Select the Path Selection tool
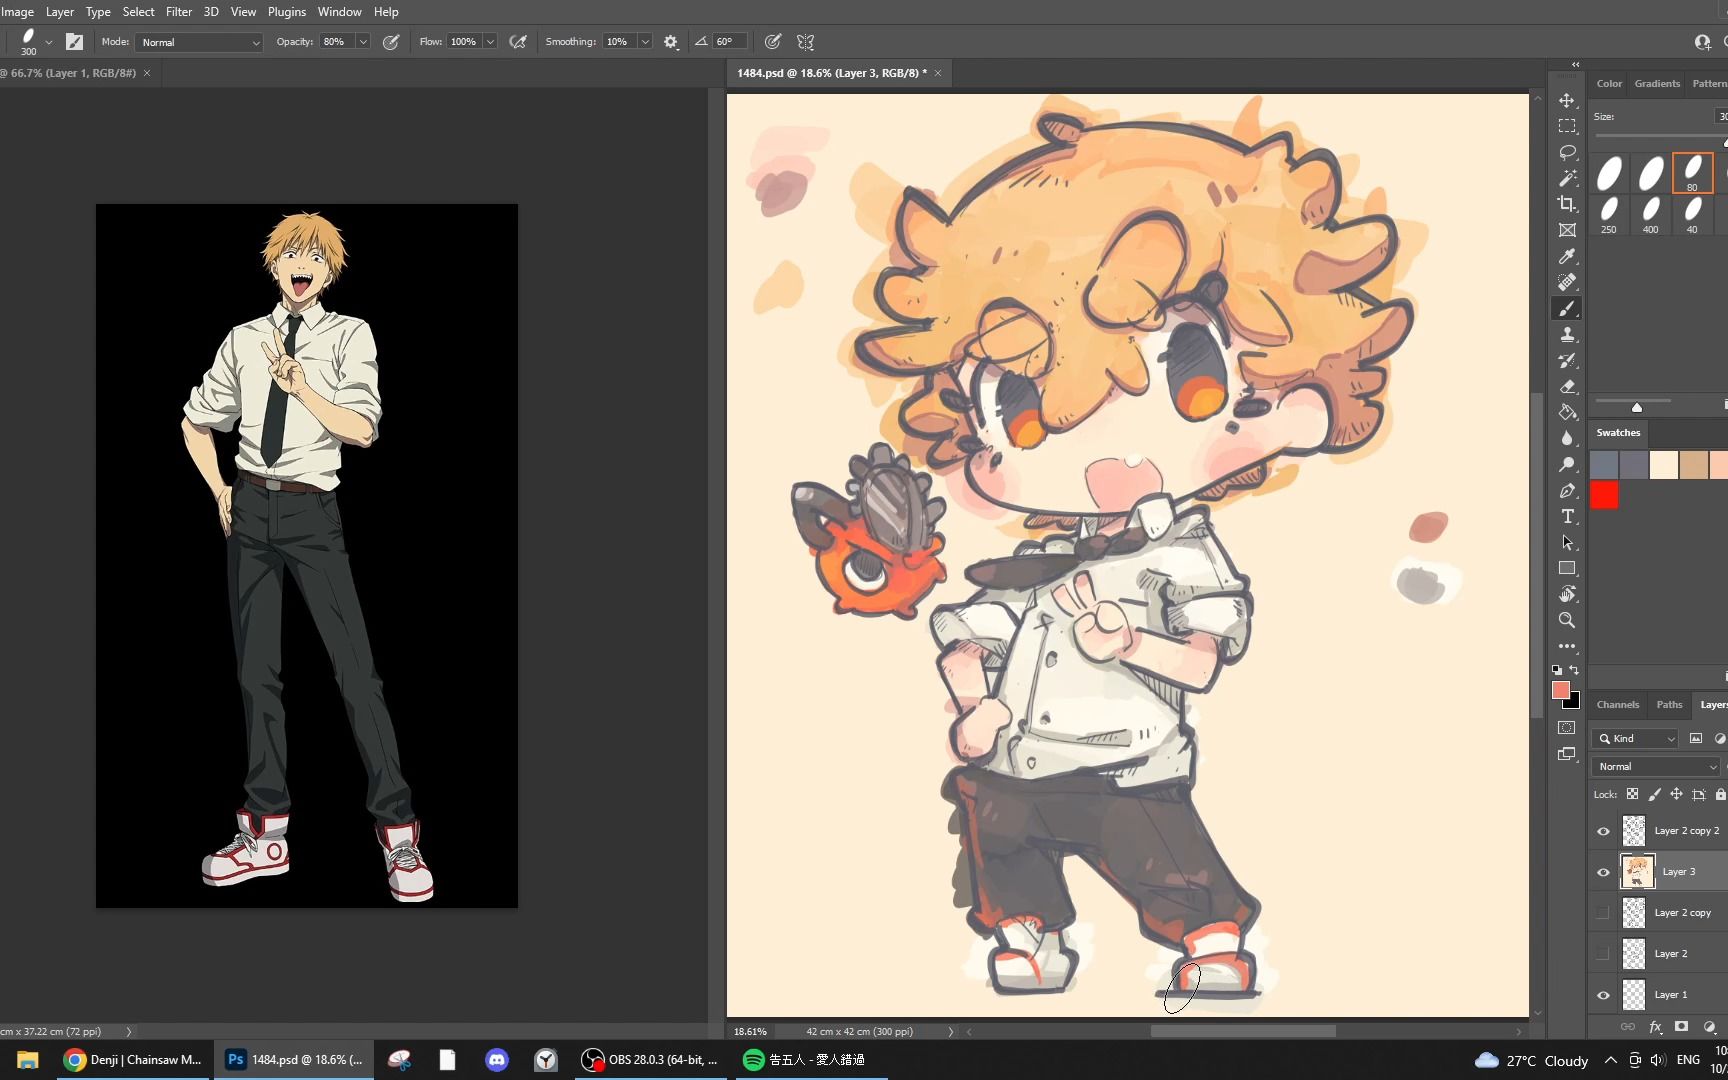Image resolution: width=1728 pixels, height=1080 pixels. click(x=1567, y=542)
